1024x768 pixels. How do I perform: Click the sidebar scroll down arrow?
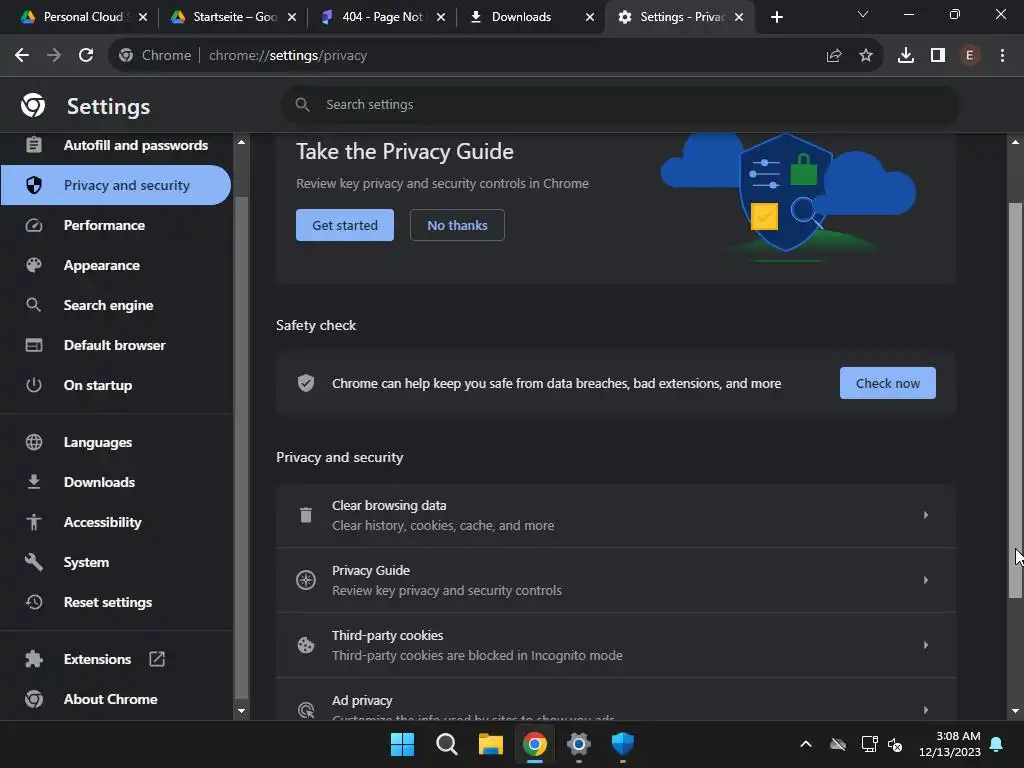241,711
